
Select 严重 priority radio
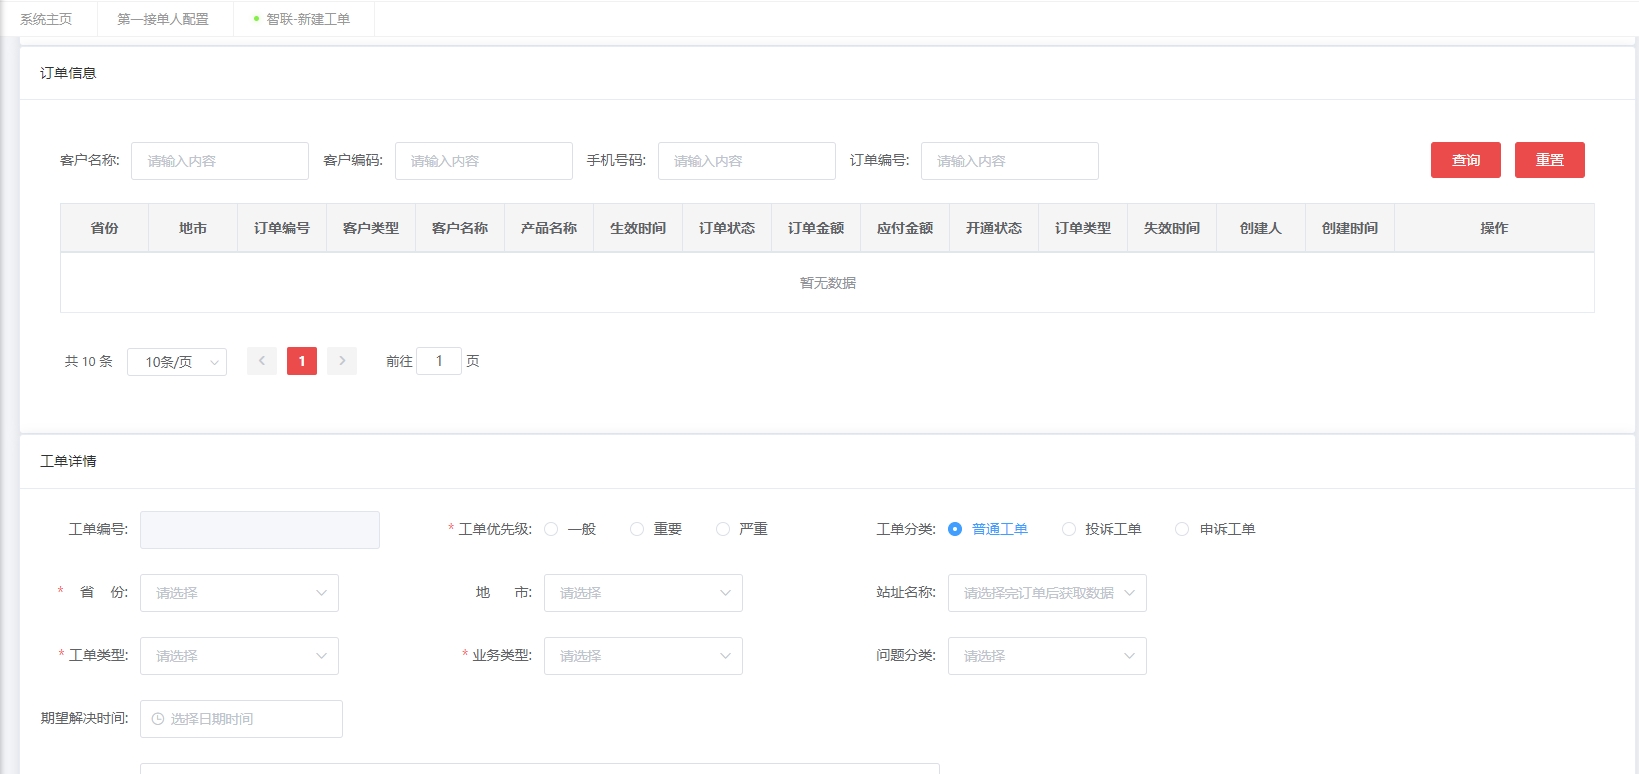pos(723,529)
